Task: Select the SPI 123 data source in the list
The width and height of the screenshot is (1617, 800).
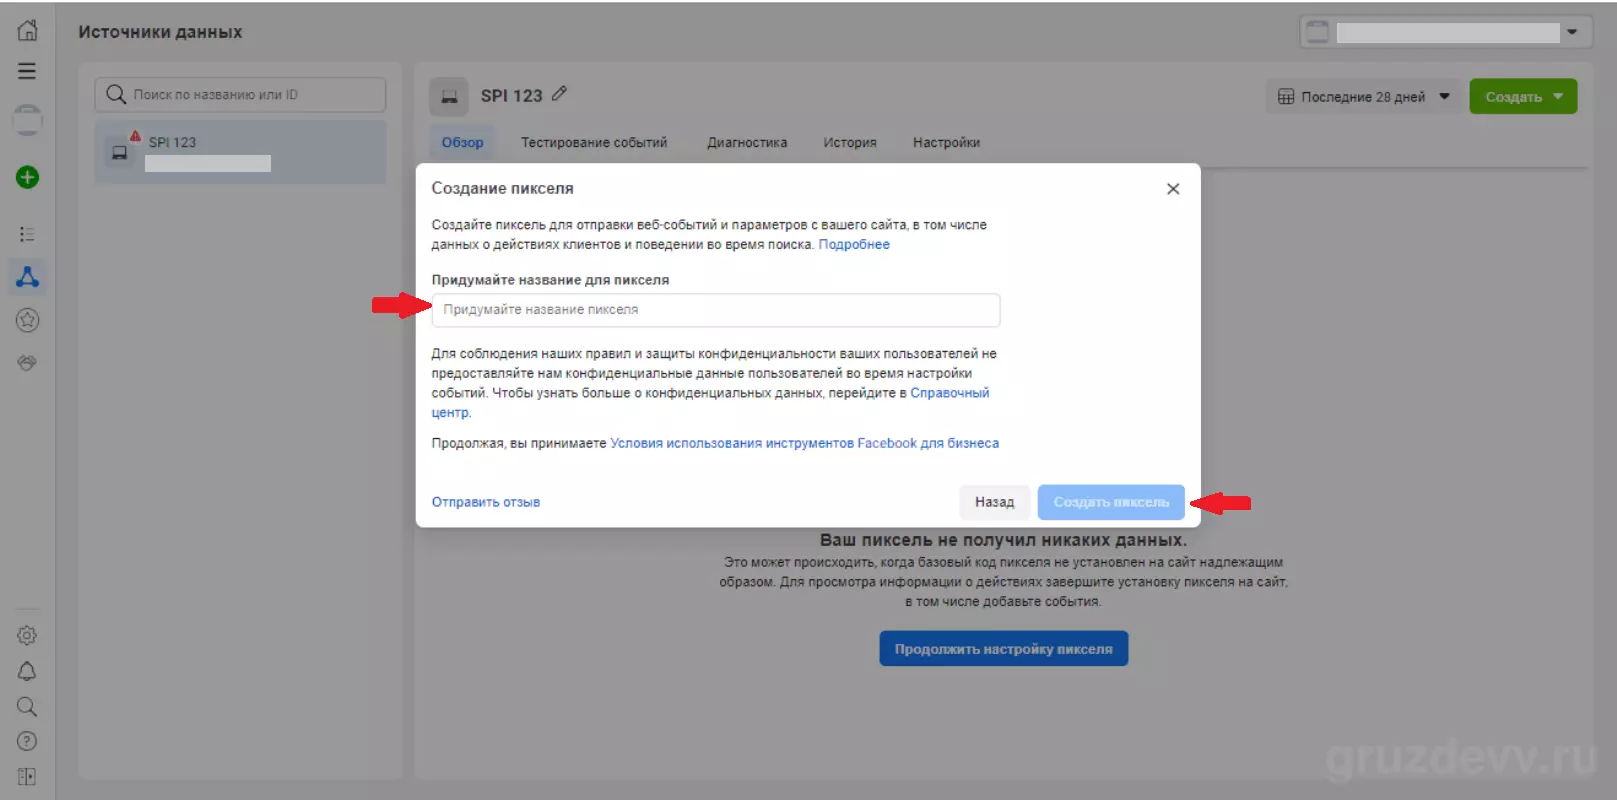Action: [x=240, y=152]
